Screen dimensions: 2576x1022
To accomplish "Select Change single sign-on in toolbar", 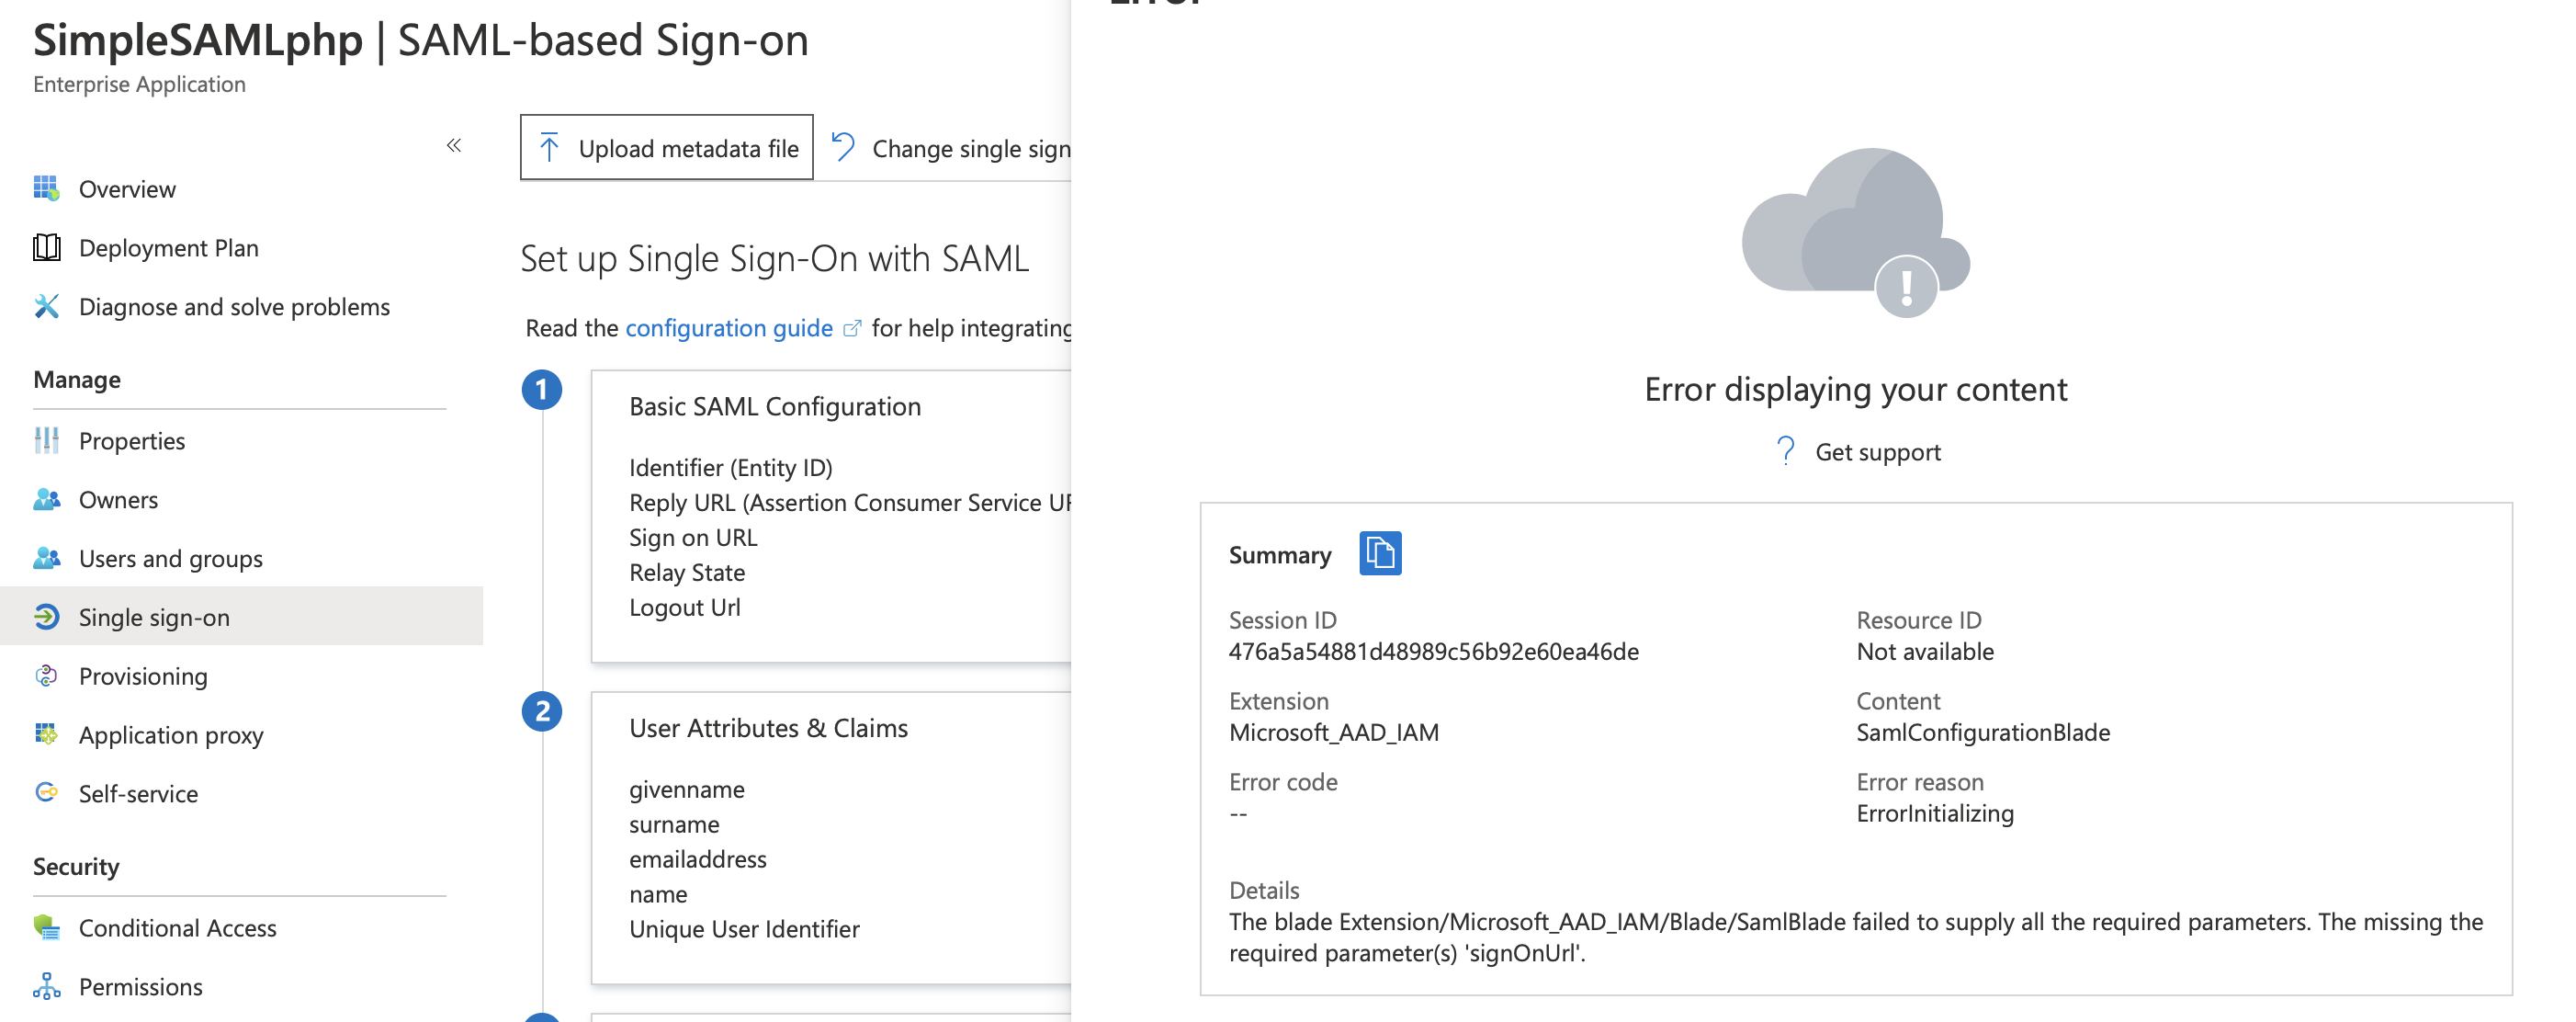I will click(960, 147).
